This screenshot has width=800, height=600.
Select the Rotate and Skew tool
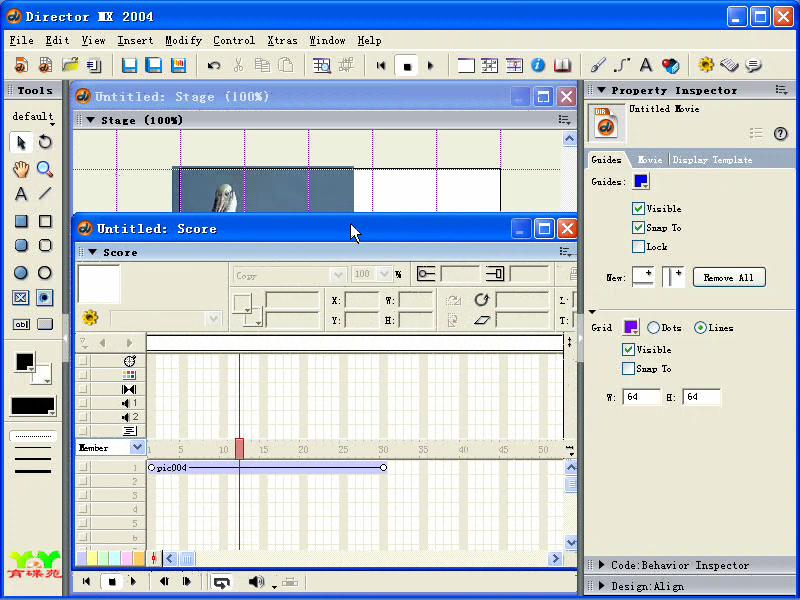point(45,142)
